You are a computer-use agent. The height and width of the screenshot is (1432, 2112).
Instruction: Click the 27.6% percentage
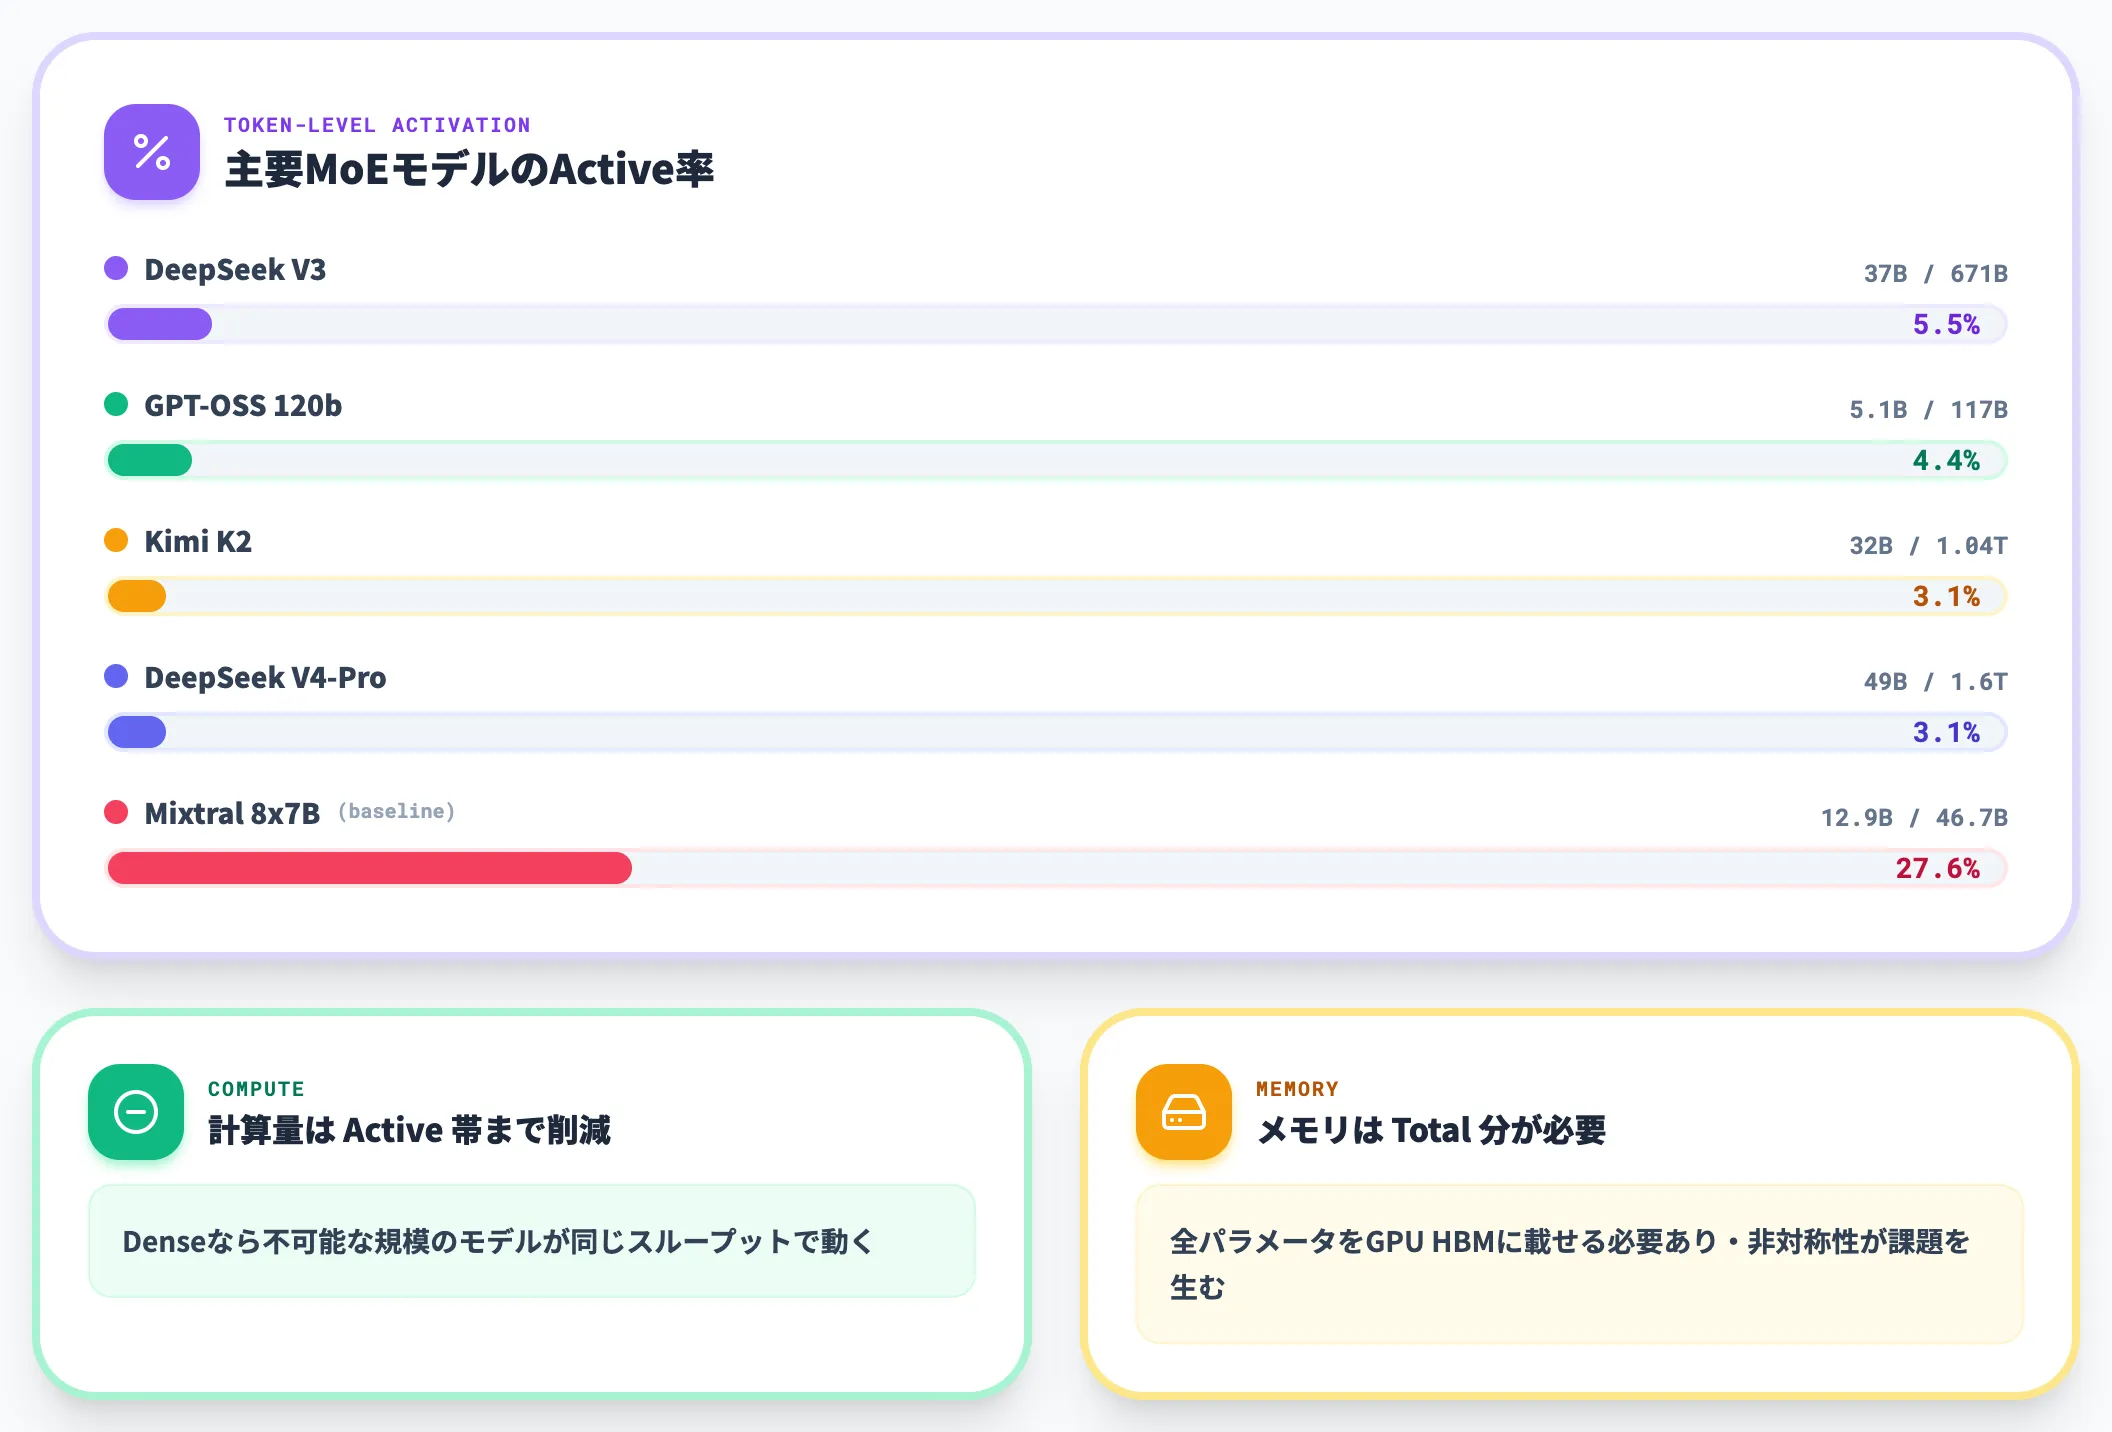point(1938,868)
